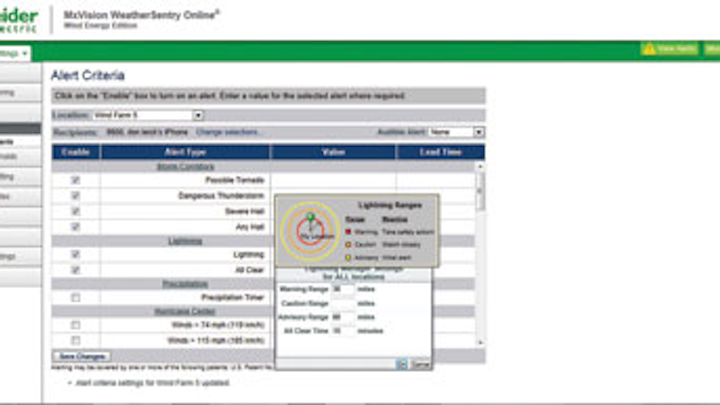
Task: Toggle the Dangerous Thunderstorm enable checkbox
Action: (76, 196)
